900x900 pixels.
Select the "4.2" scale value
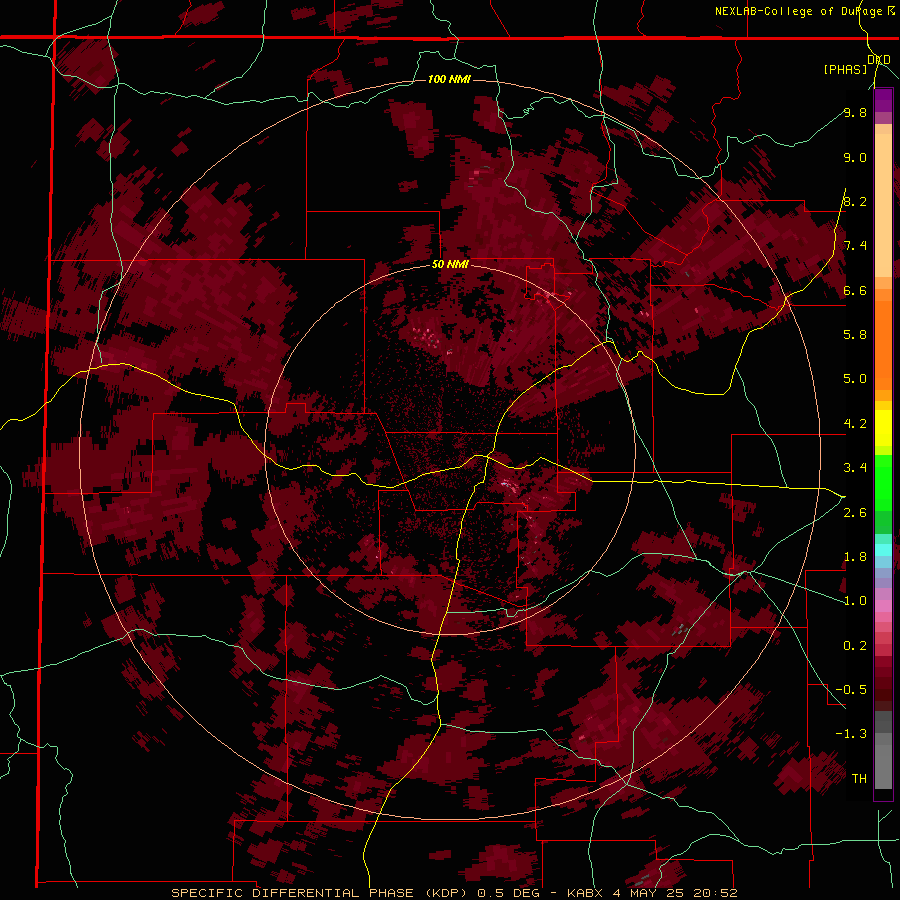click(855, 424)
